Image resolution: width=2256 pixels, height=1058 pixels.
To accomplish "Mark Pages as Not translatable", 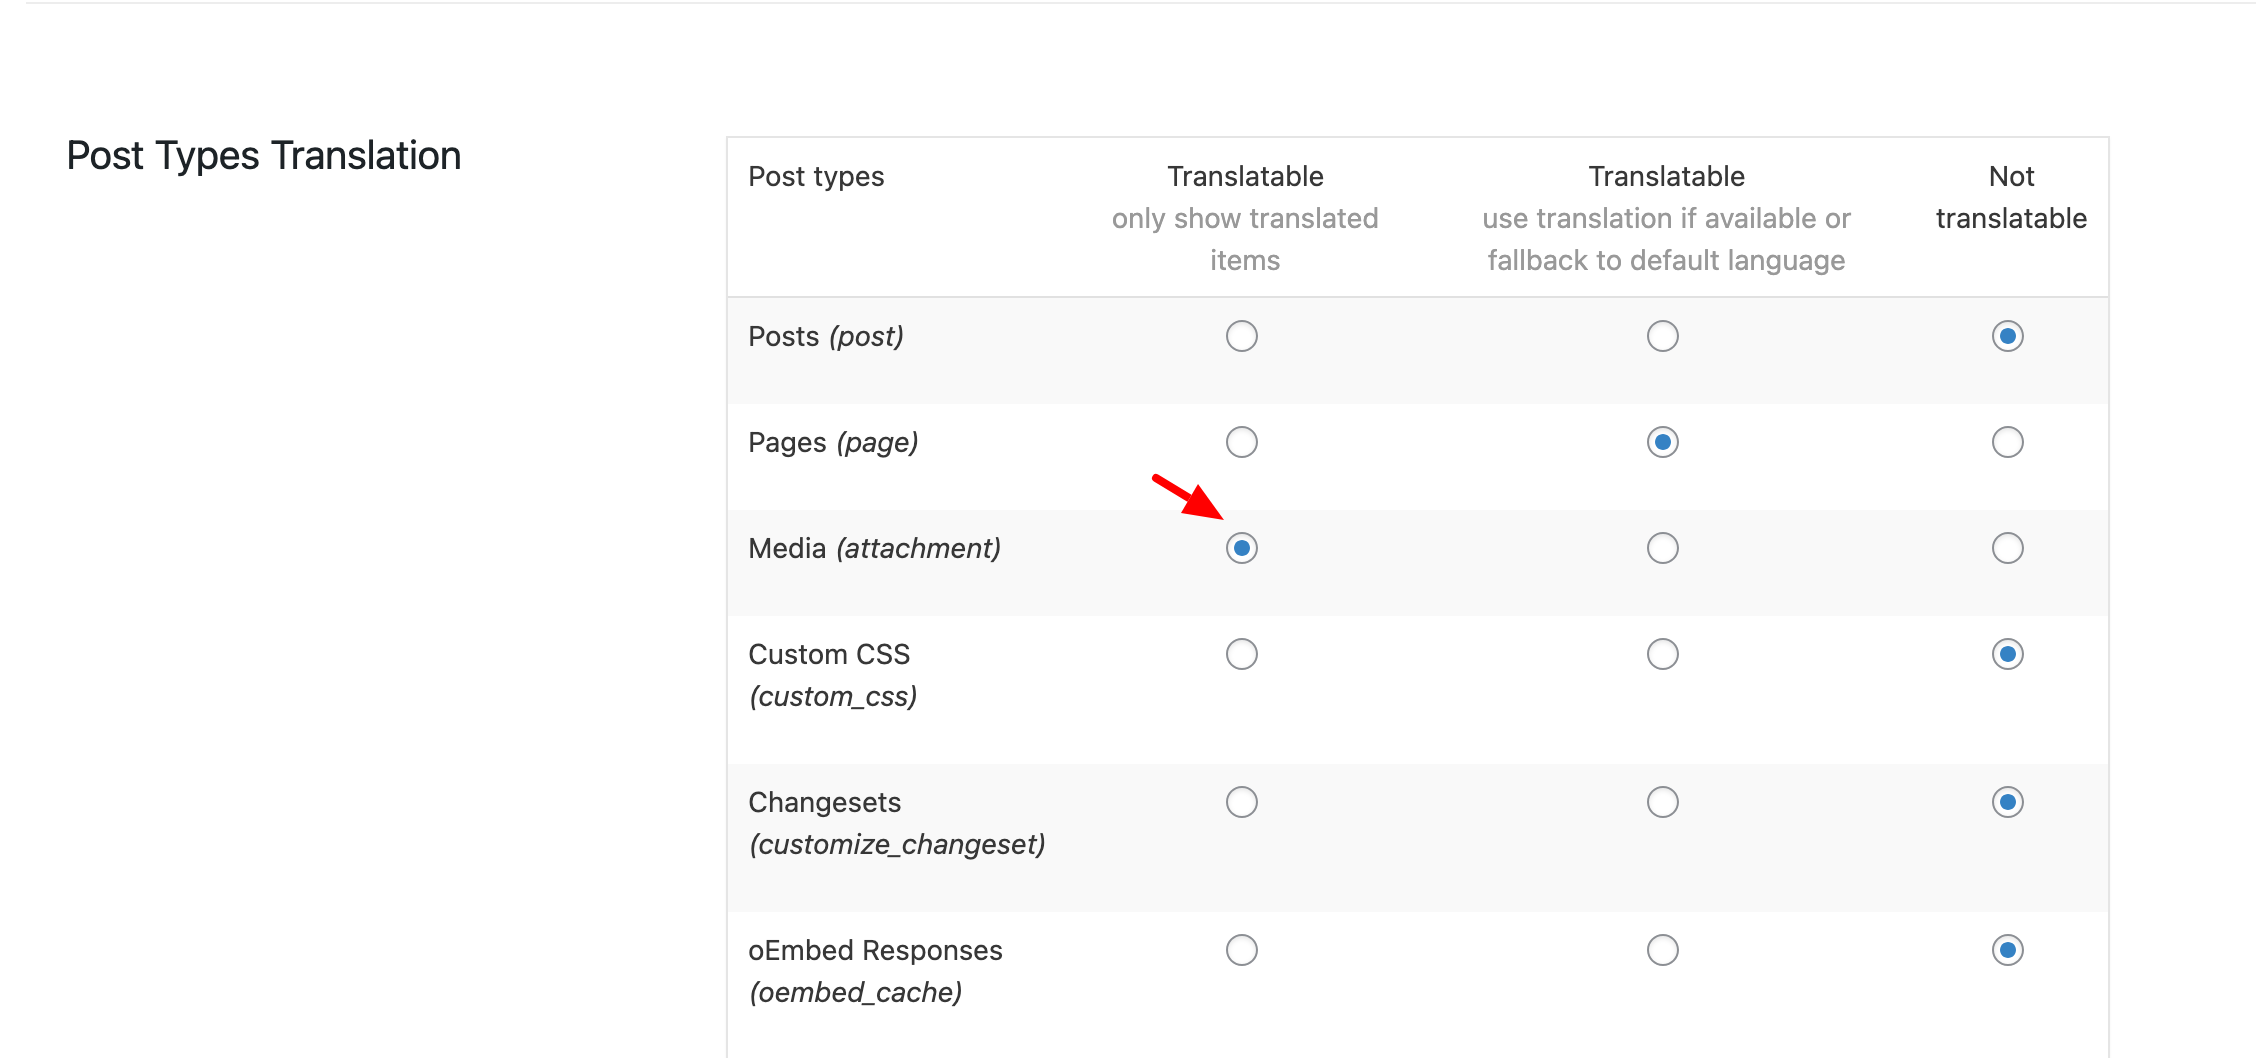I will pyautogui.click(x=2008, y=442).
